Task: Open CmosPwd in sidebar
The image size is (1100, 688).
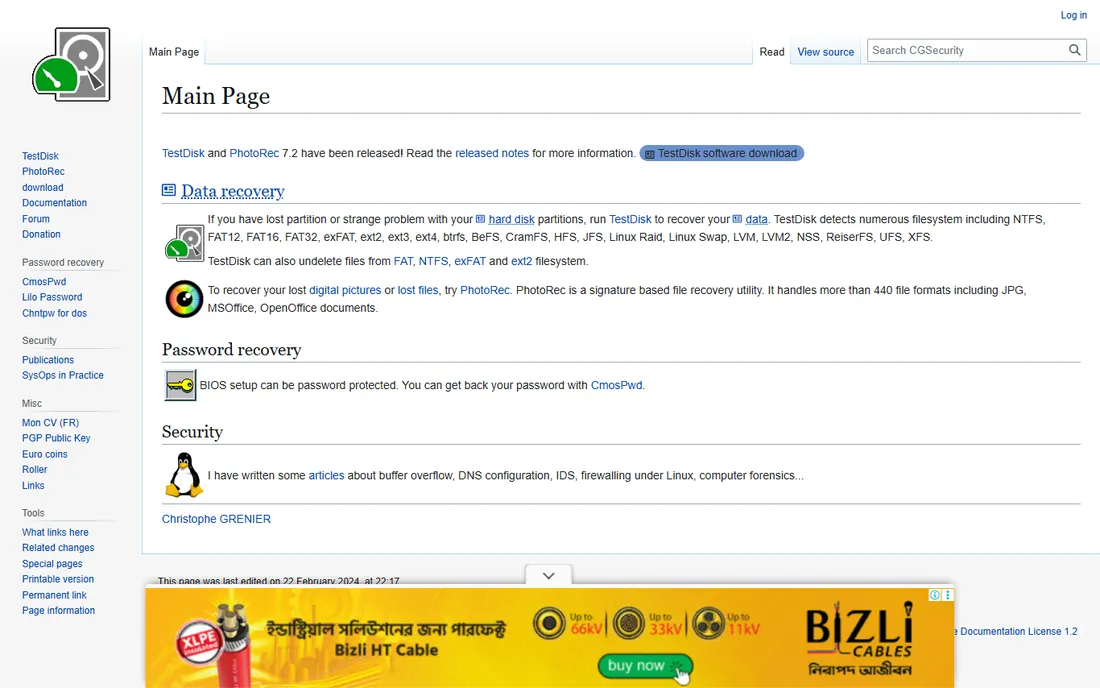Action: click(43, 281)
